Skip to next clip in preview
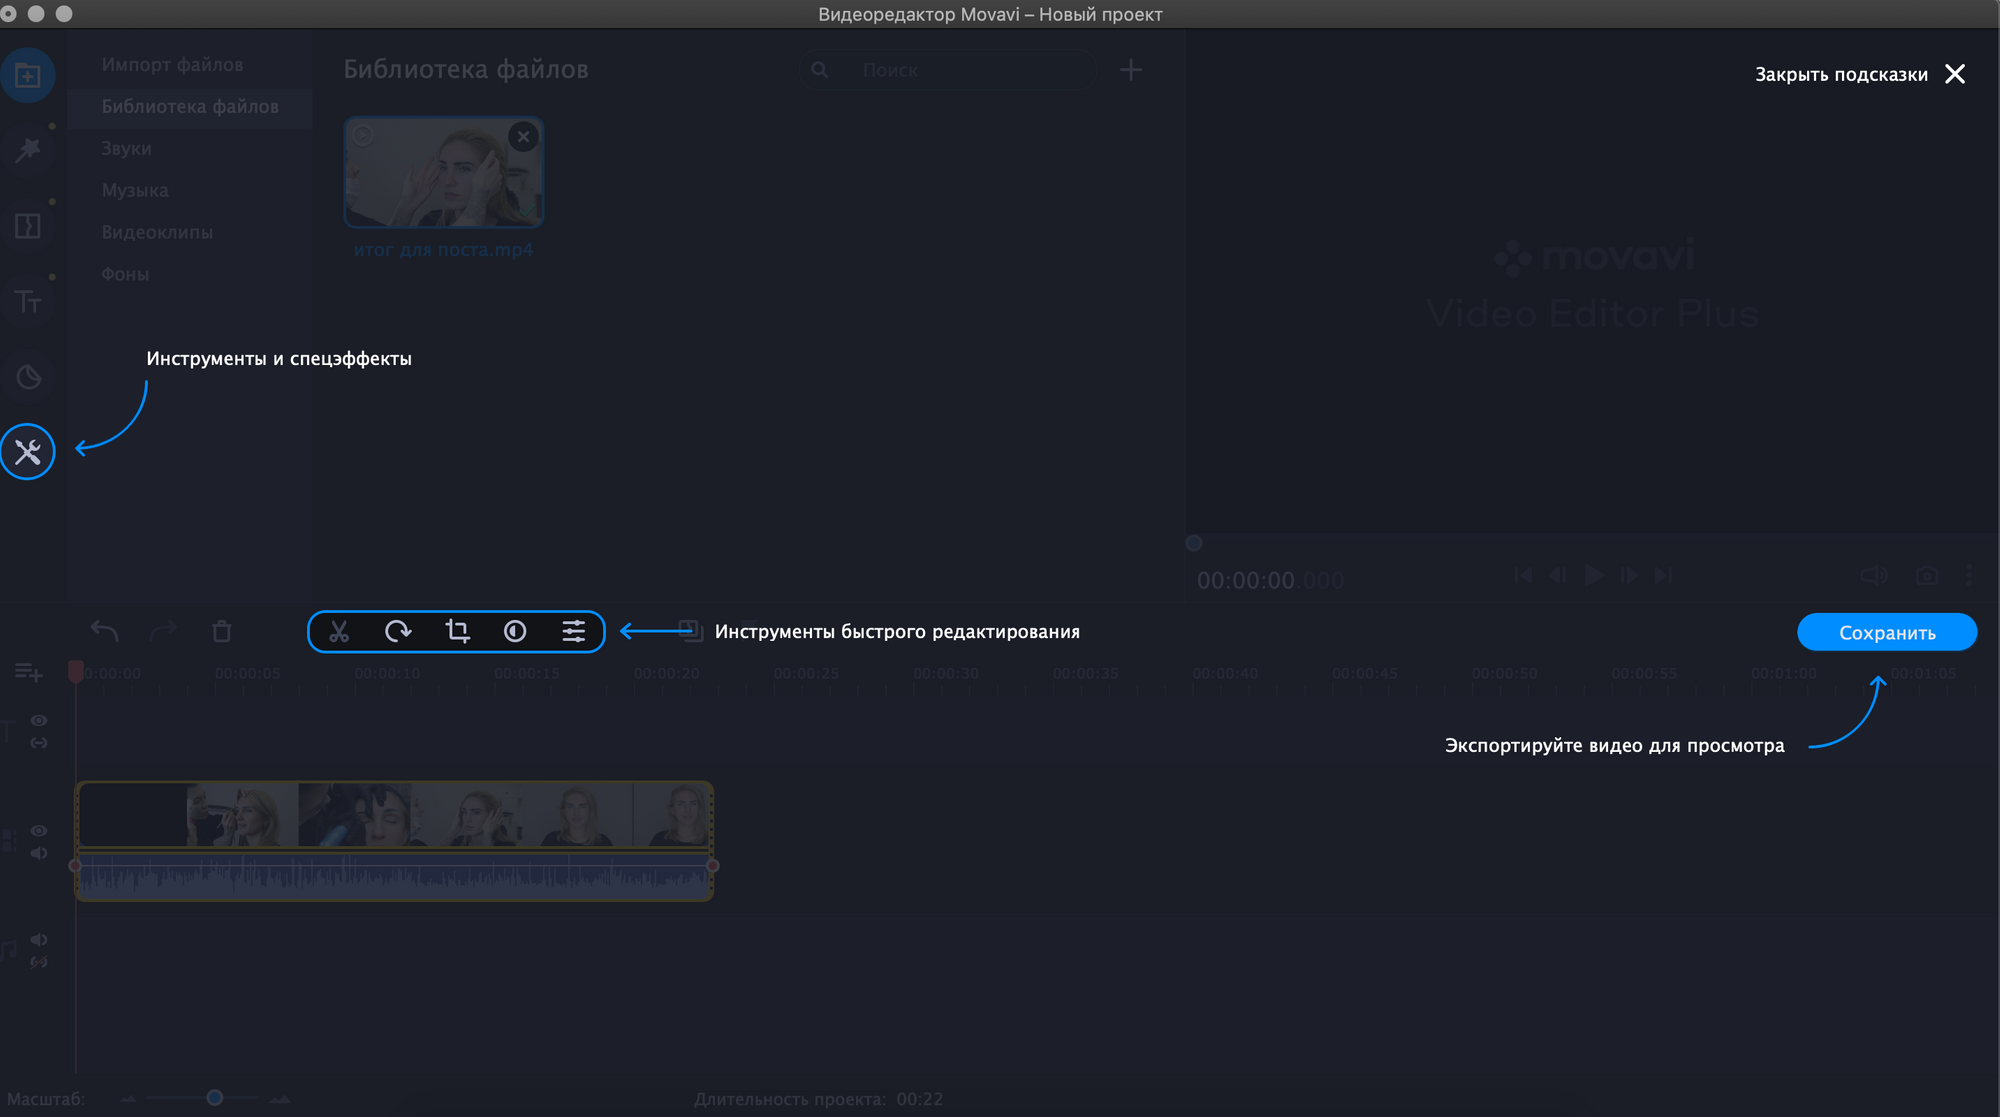 tap(1664, 576)
